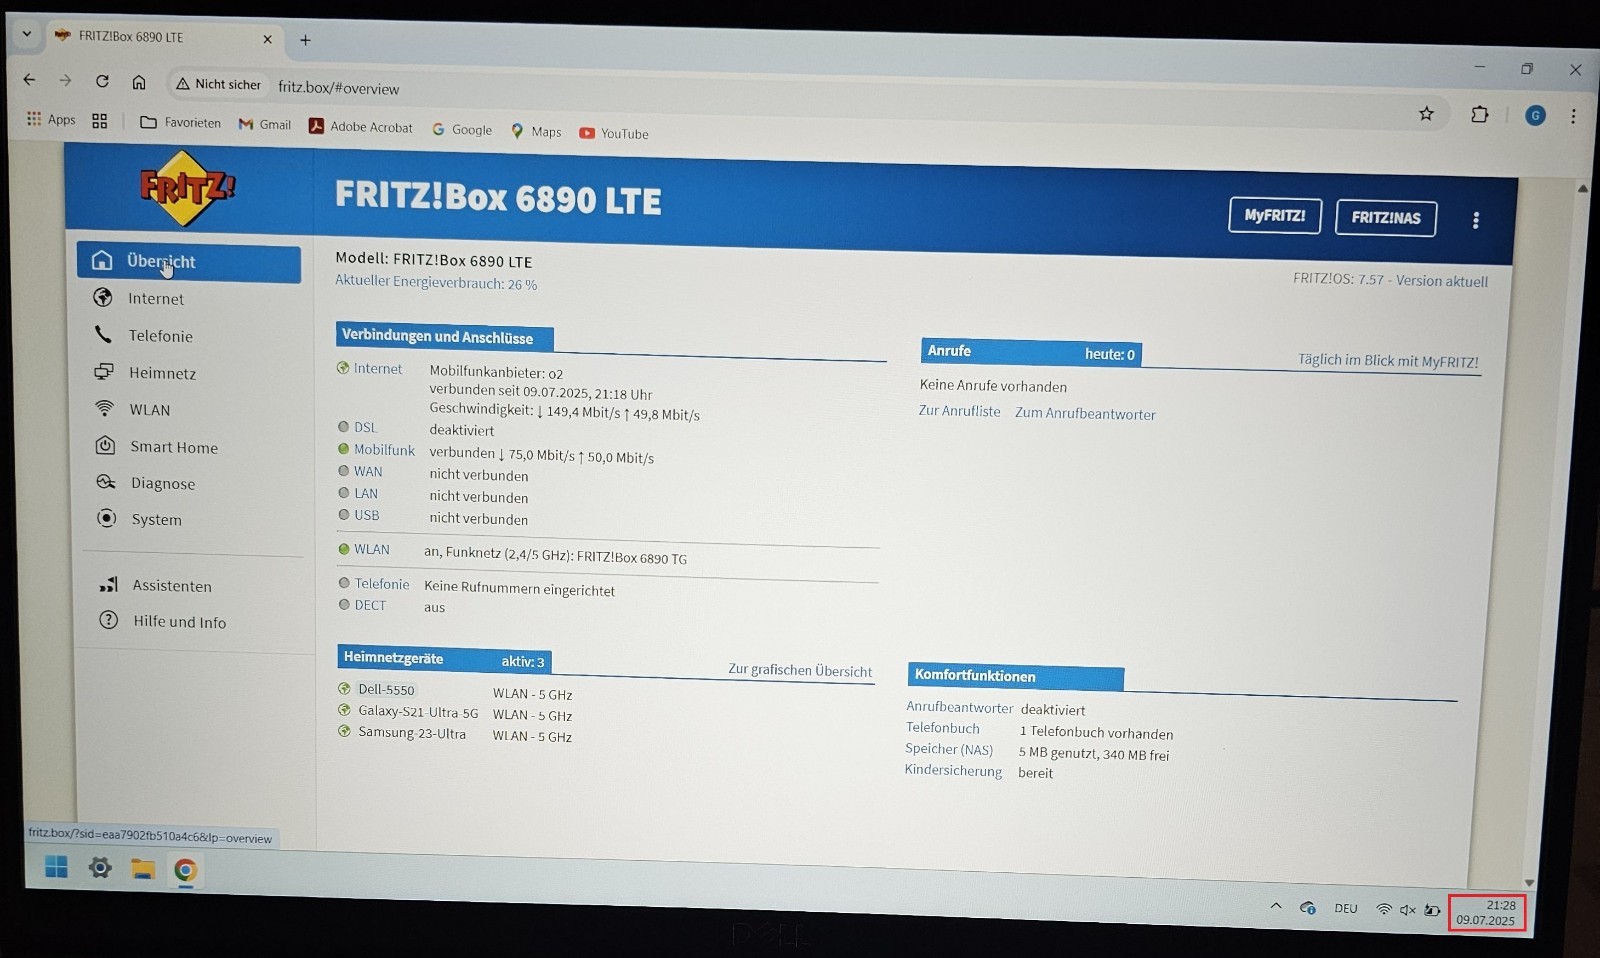Go back in browser
The image size is (1600, 958).
[x=29, y=79]
